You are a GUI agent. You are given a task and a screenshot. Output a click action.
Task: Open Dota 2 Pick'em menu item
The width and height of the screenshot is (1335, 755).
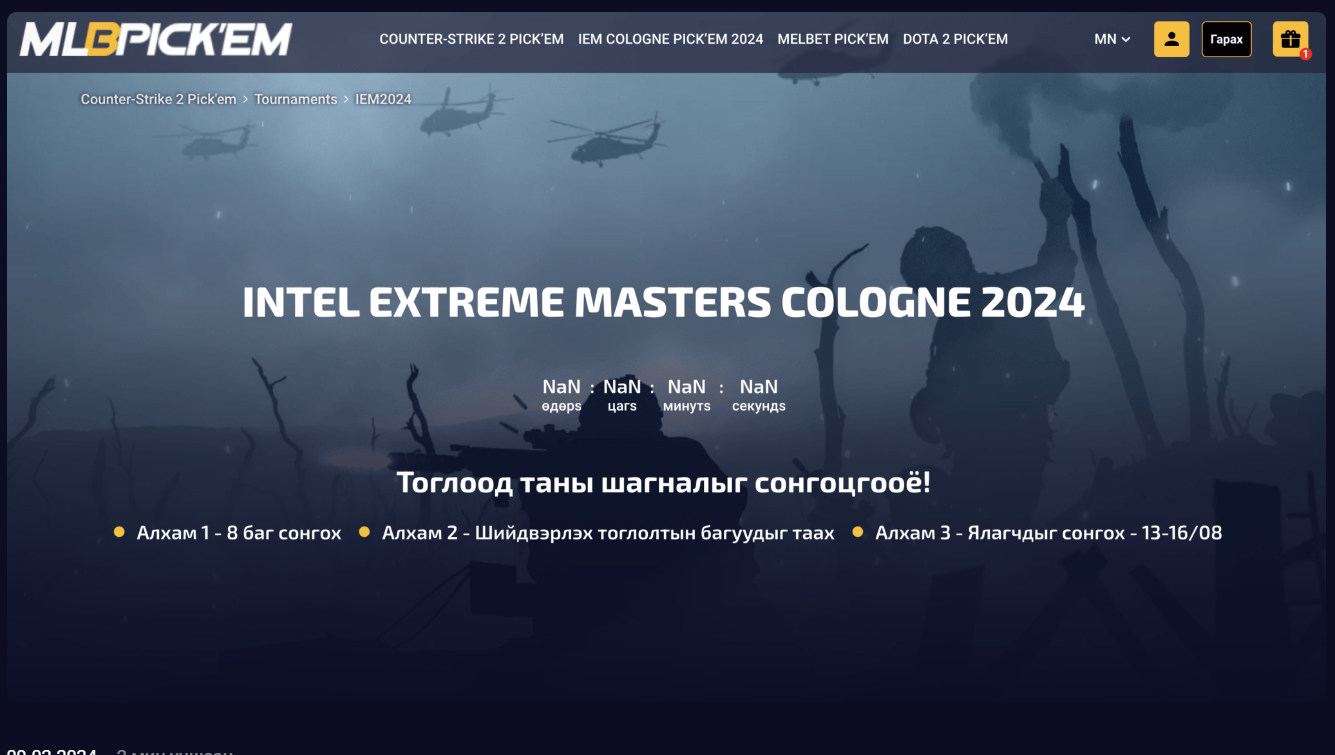coord(955,39)
